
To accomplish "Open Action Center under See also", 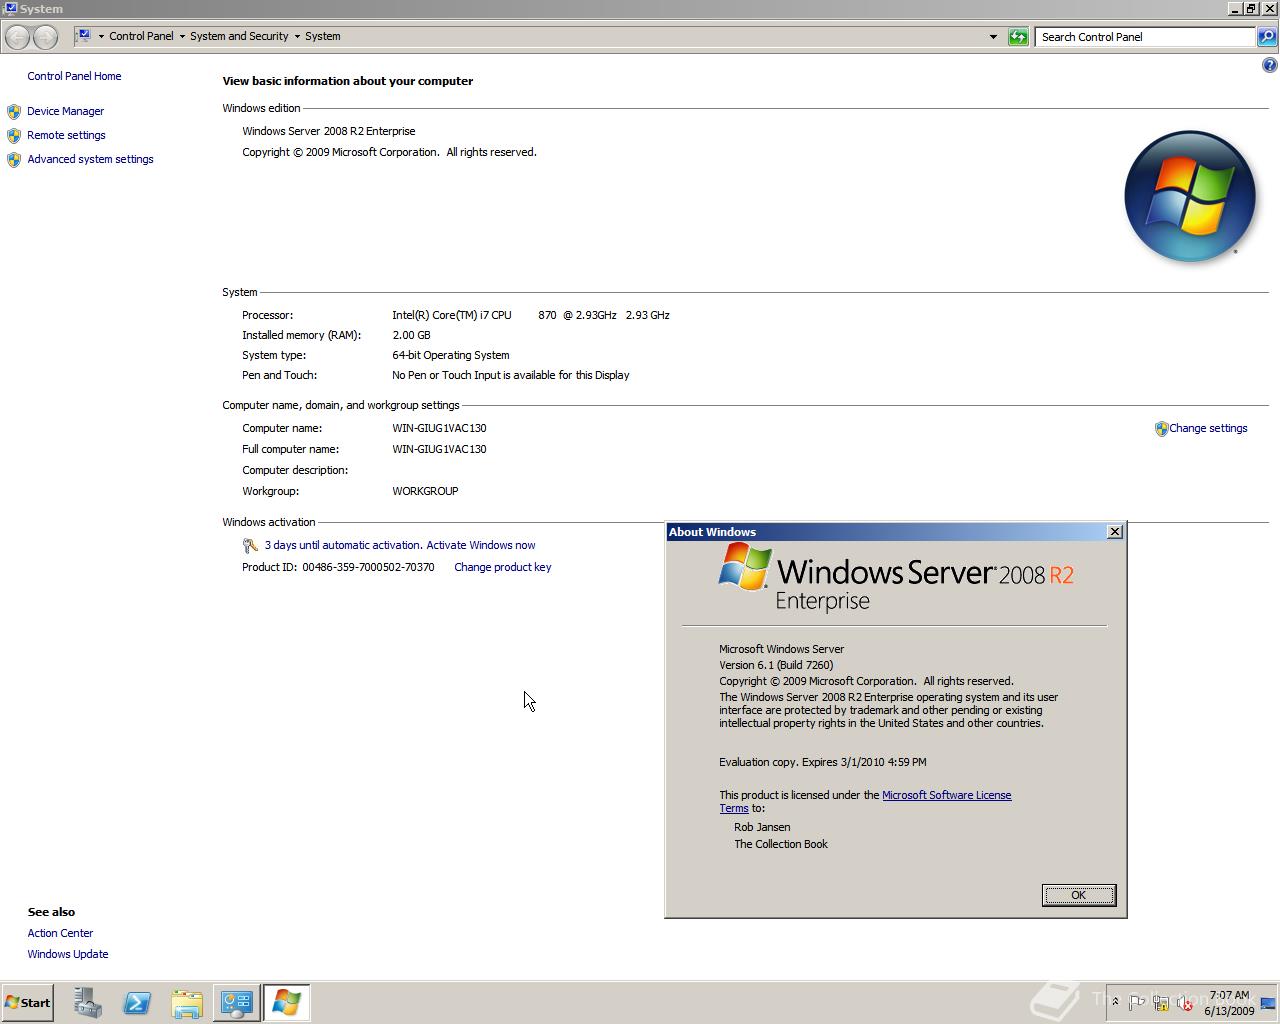I will tap(60, 933).
